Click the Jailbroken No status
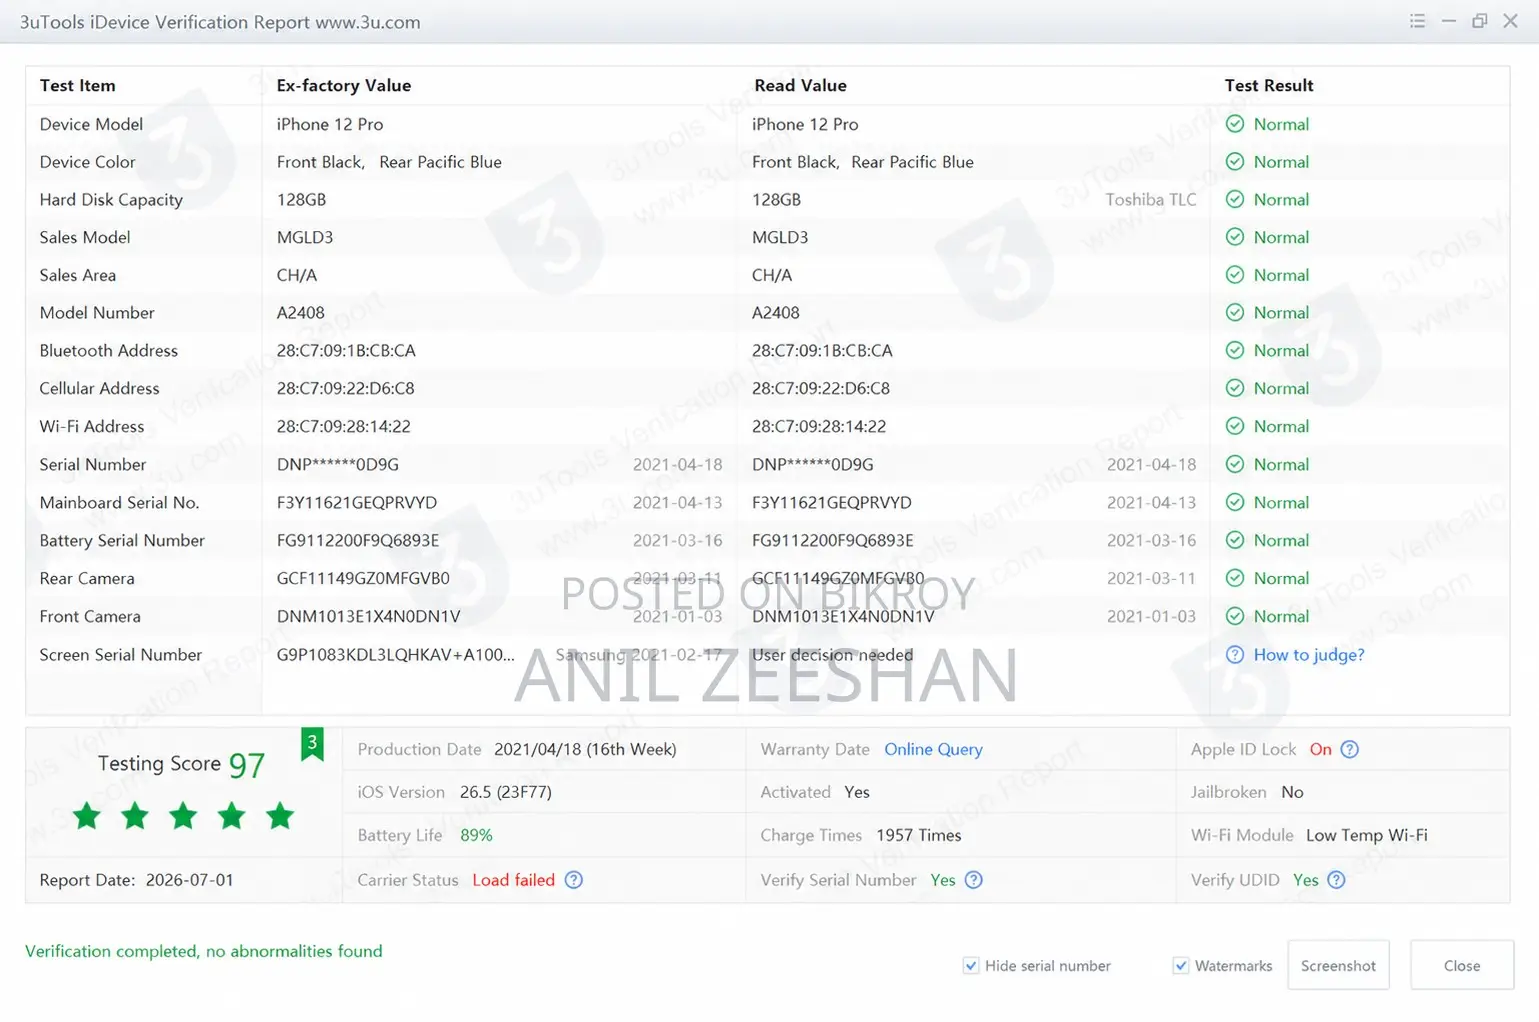Image resolution: width=1539 pixels, height=1022 pixels. pos(1292,792)
